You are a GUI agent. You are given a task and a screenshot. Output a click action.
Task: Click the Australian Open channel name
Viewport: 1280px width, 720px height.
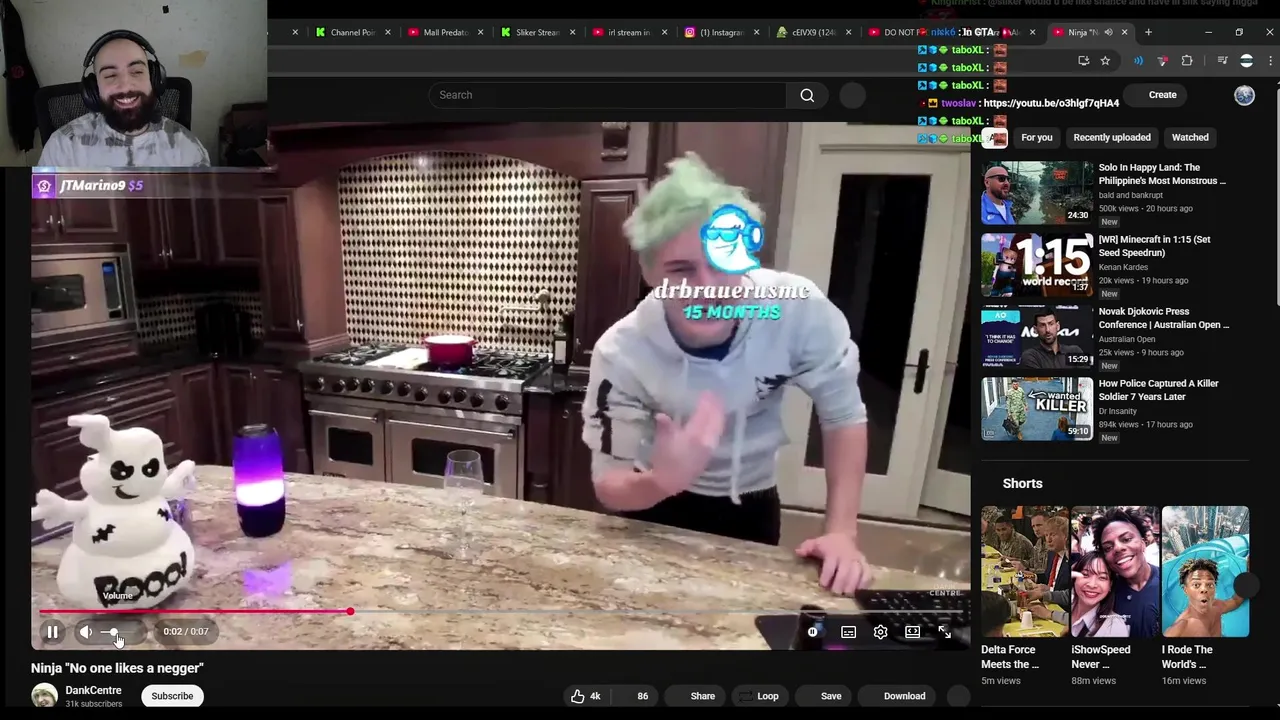click(x=1127, y=339)
